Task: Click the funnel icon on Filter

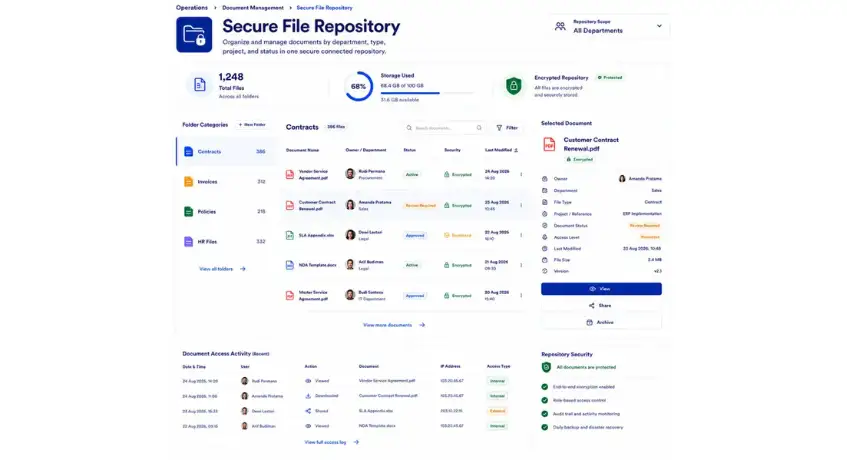Action: tap(499, 128)
